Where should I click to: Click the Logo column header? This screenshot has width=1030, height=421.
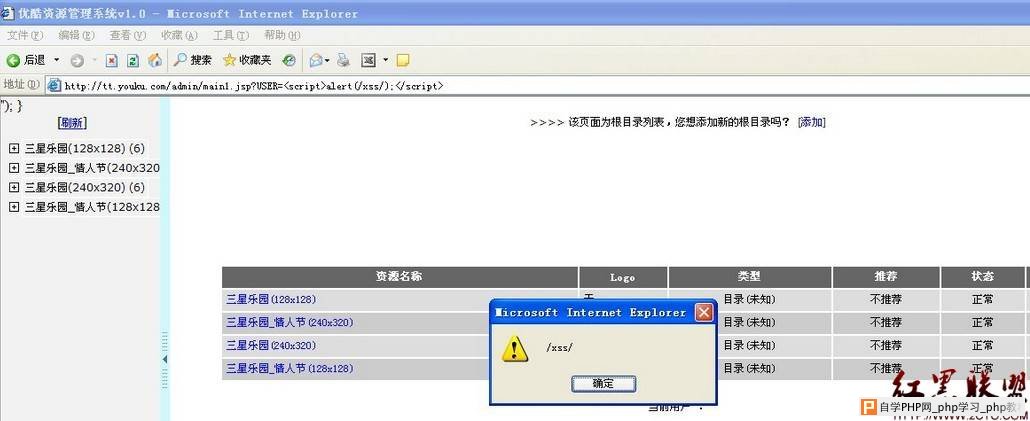[623, 277]
